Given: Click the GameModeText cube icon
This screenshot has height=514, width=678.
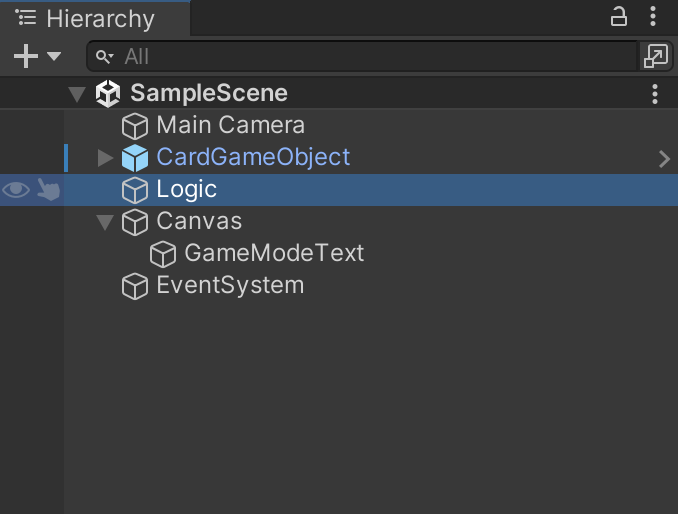Looking at the screenshot, I should [x=163, y=254].
